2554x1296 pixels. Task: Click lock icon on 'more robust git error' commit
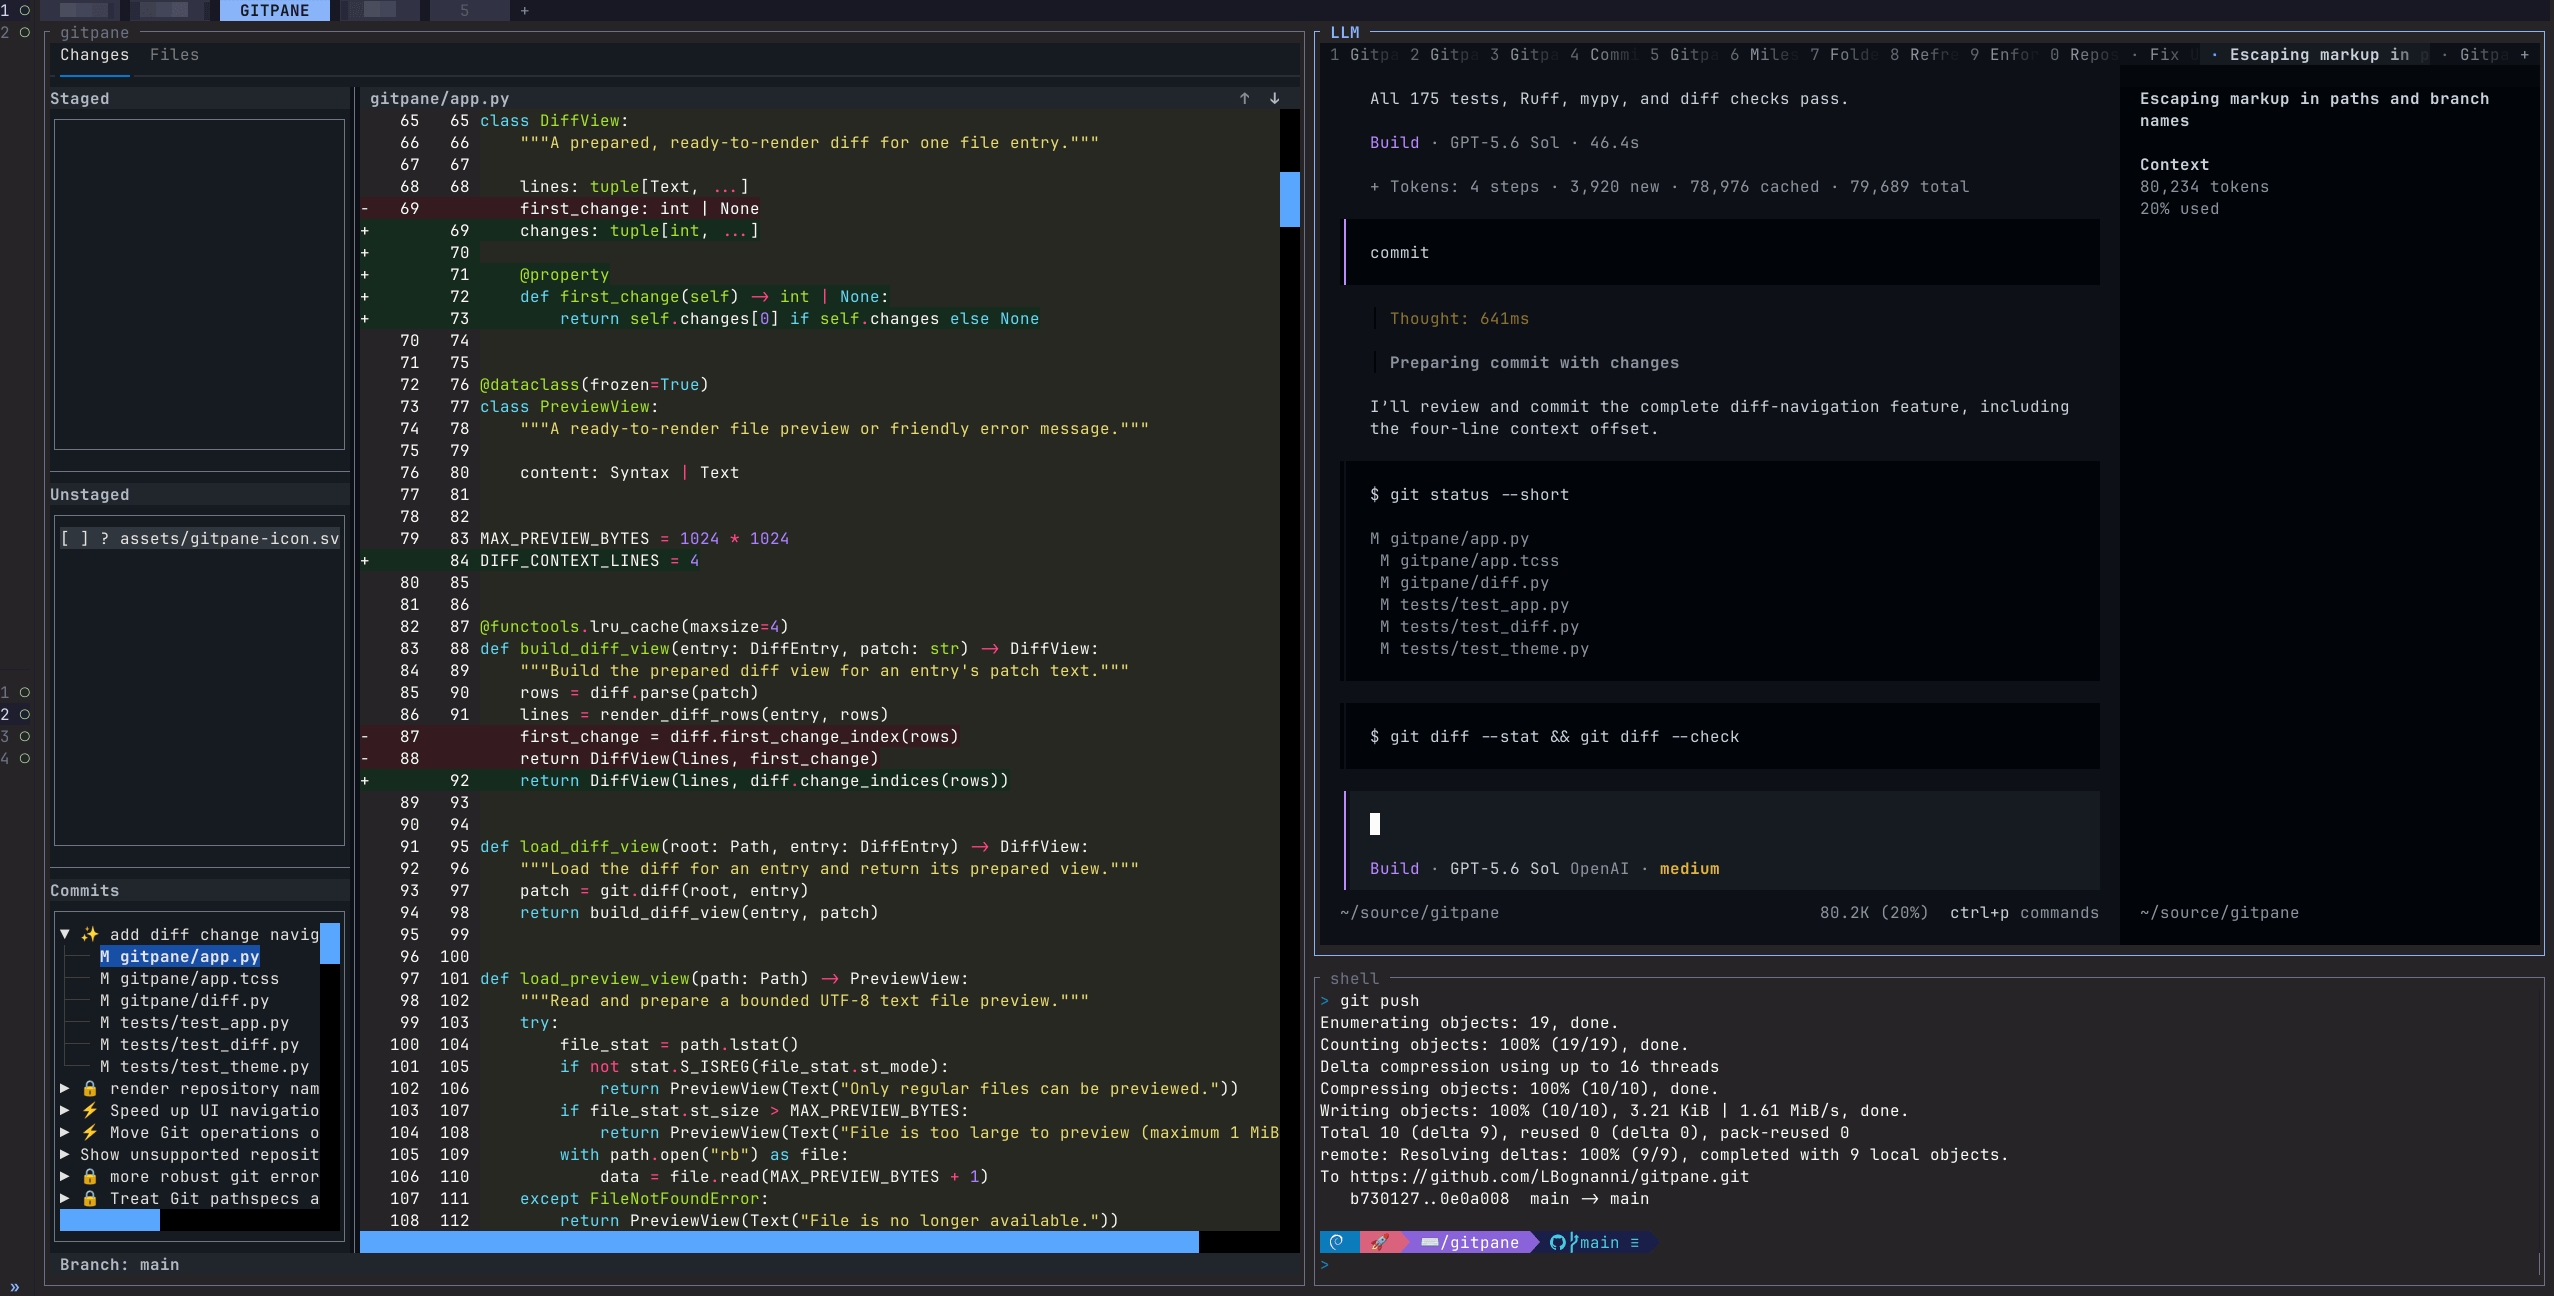90,1176
